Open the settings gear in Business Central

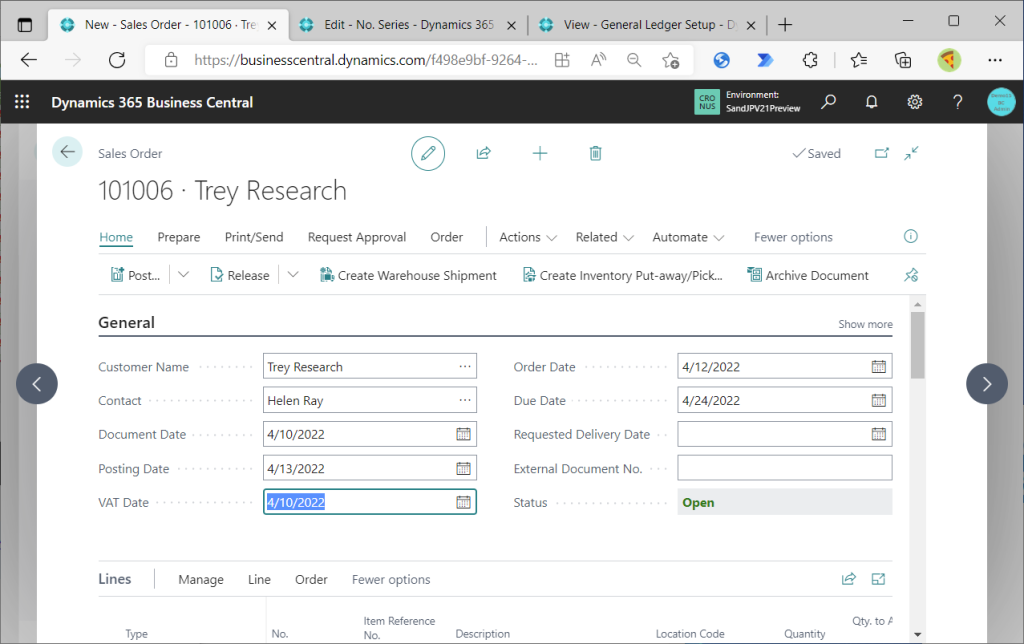point(915,102)
